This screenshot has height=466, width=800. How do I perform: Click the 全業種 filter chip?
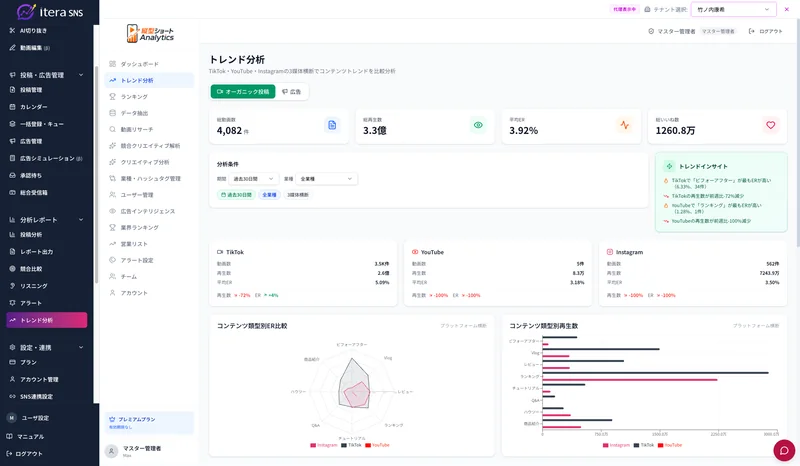(269, 194)
